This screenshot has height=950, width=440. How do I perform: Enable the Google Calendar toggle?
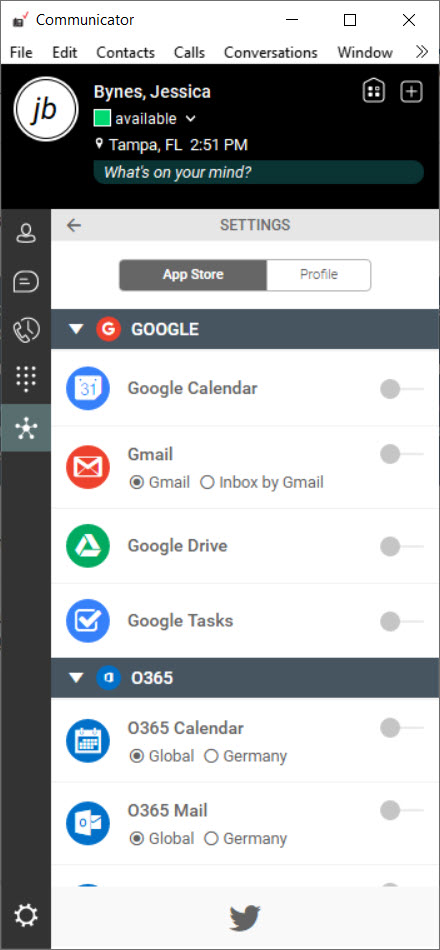[401, 389]
